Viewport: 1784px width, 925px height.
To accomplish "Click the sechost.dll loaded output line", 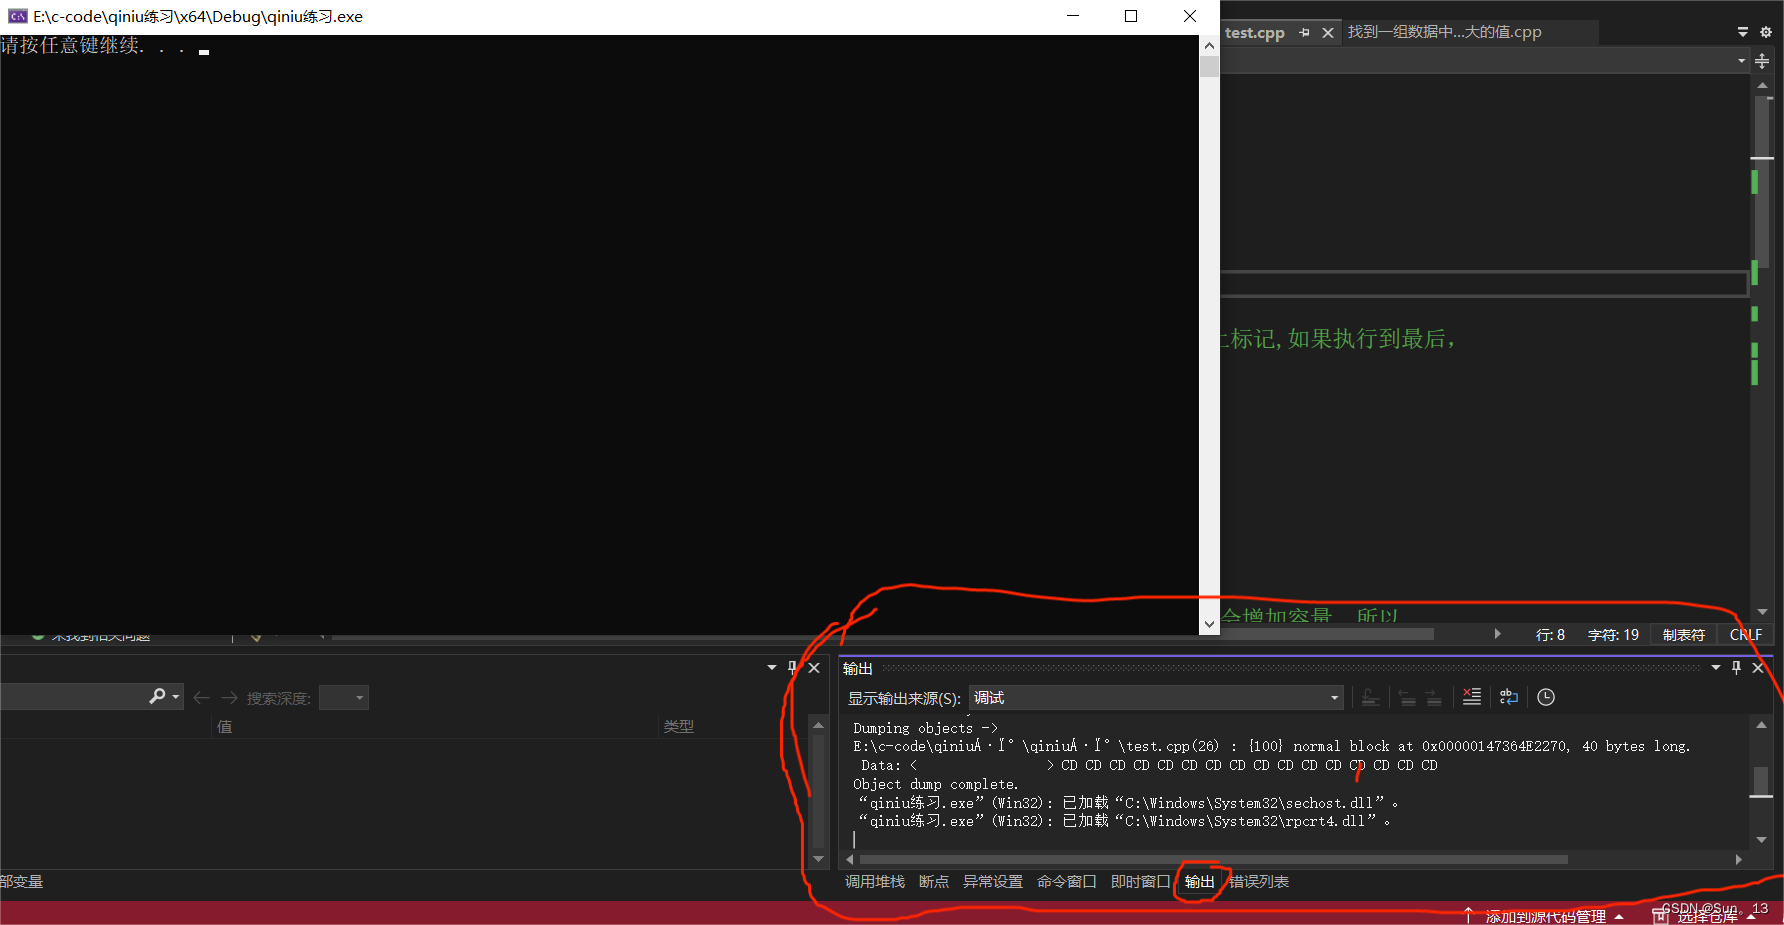I will [x=1128, y=802].
